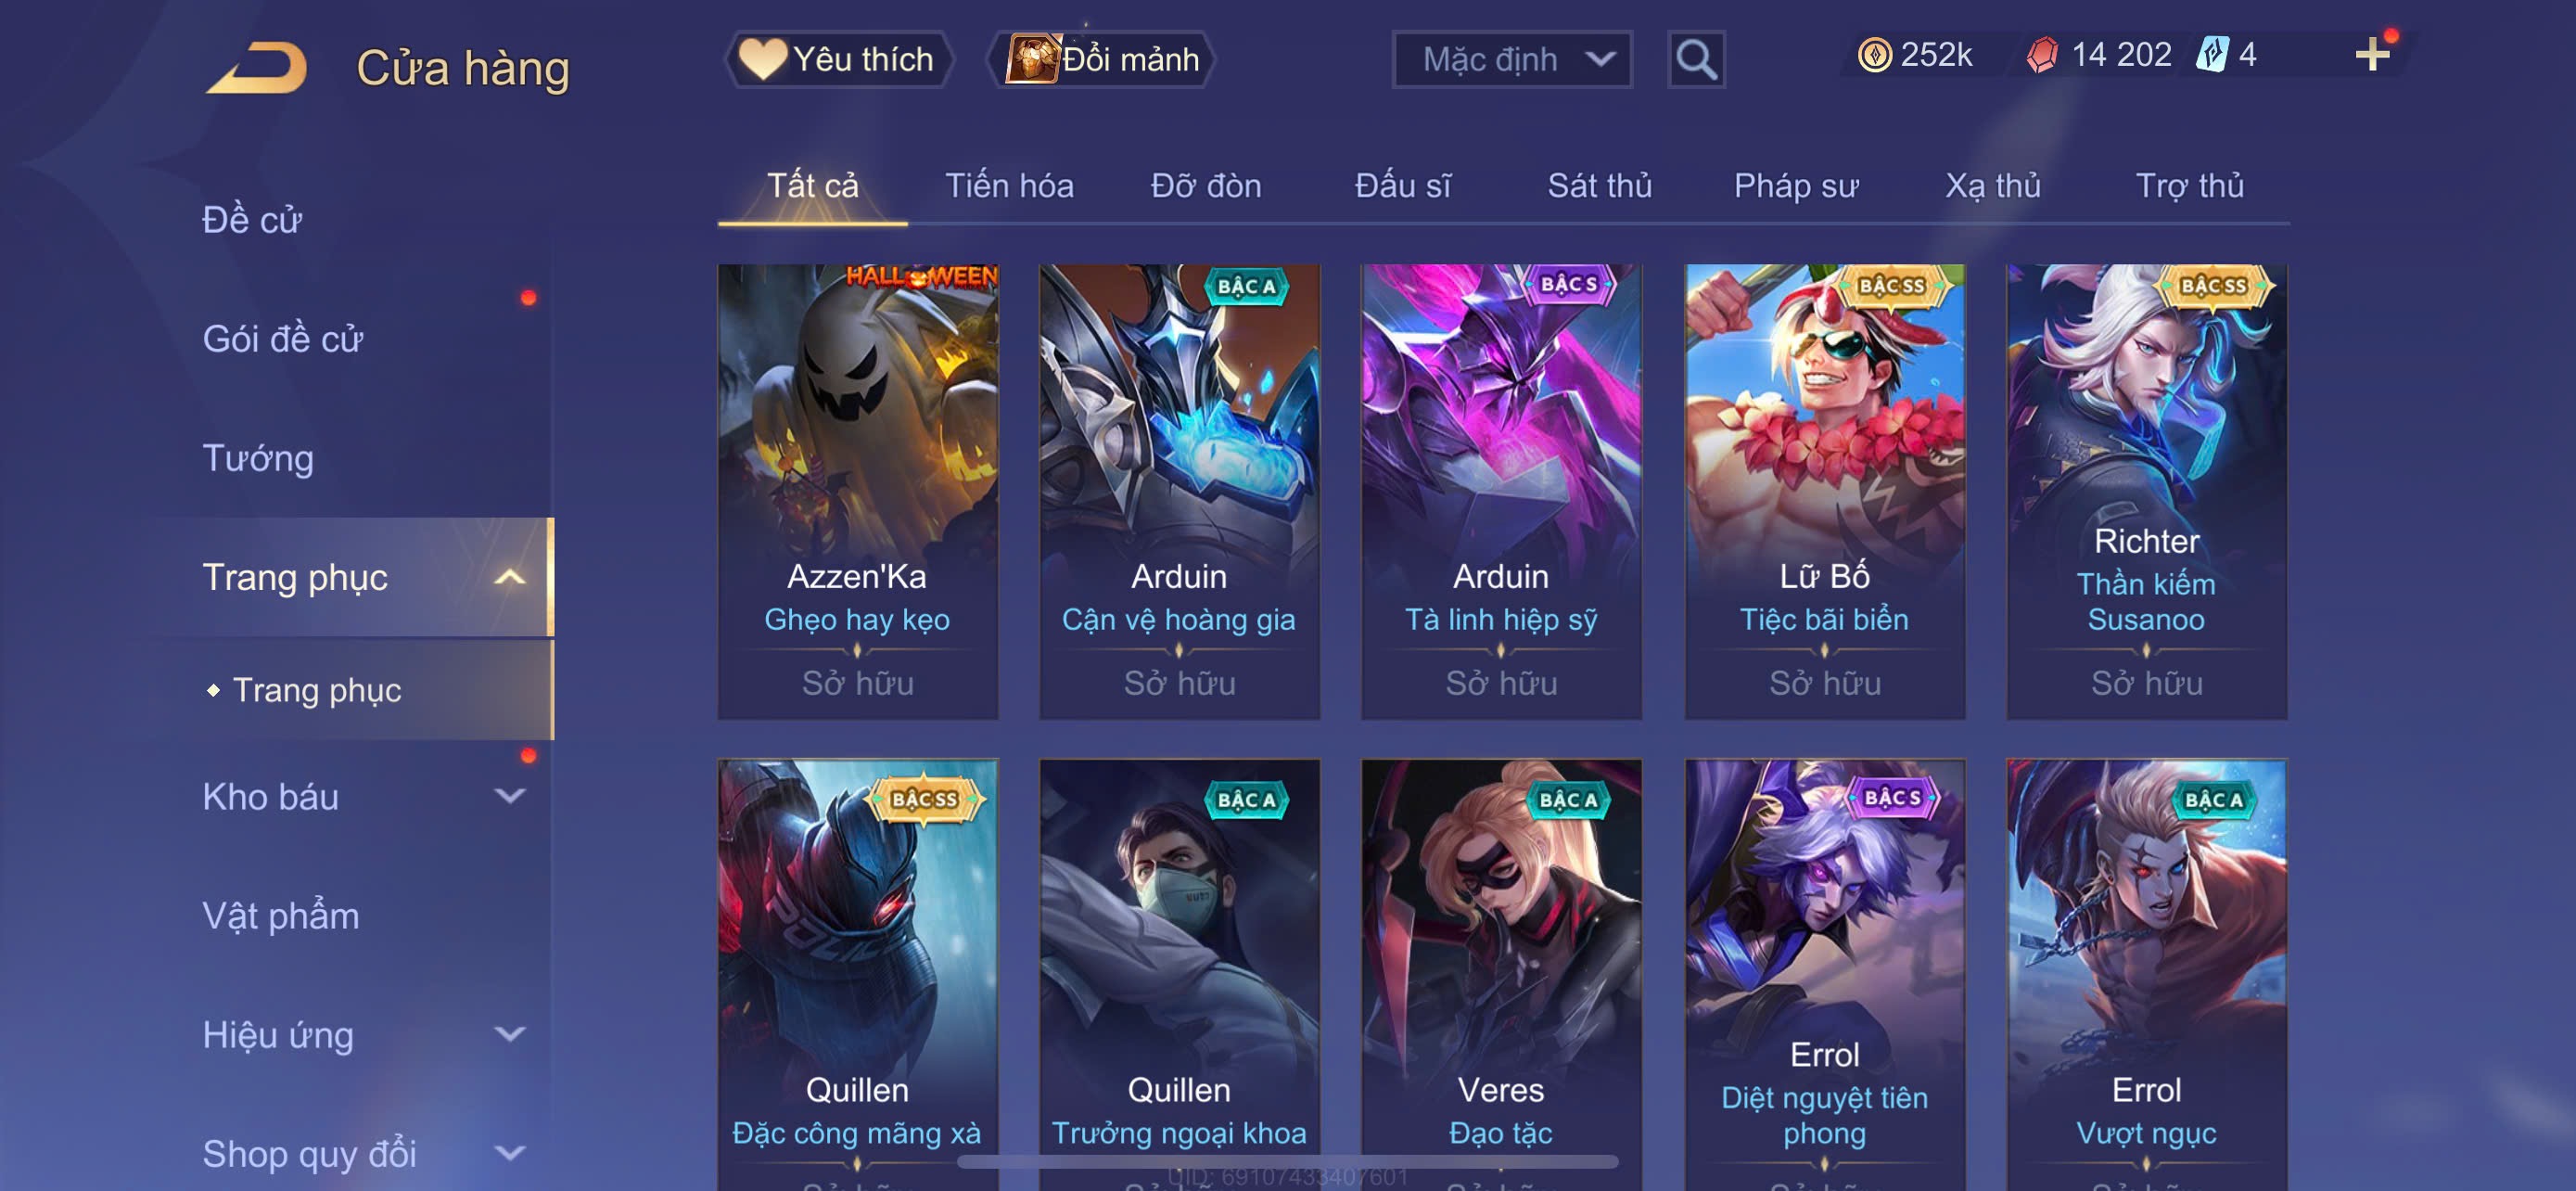This screenshot has width=2576, height=1191.
Task: Select the Trang phục sub-item
Action: 317,690
